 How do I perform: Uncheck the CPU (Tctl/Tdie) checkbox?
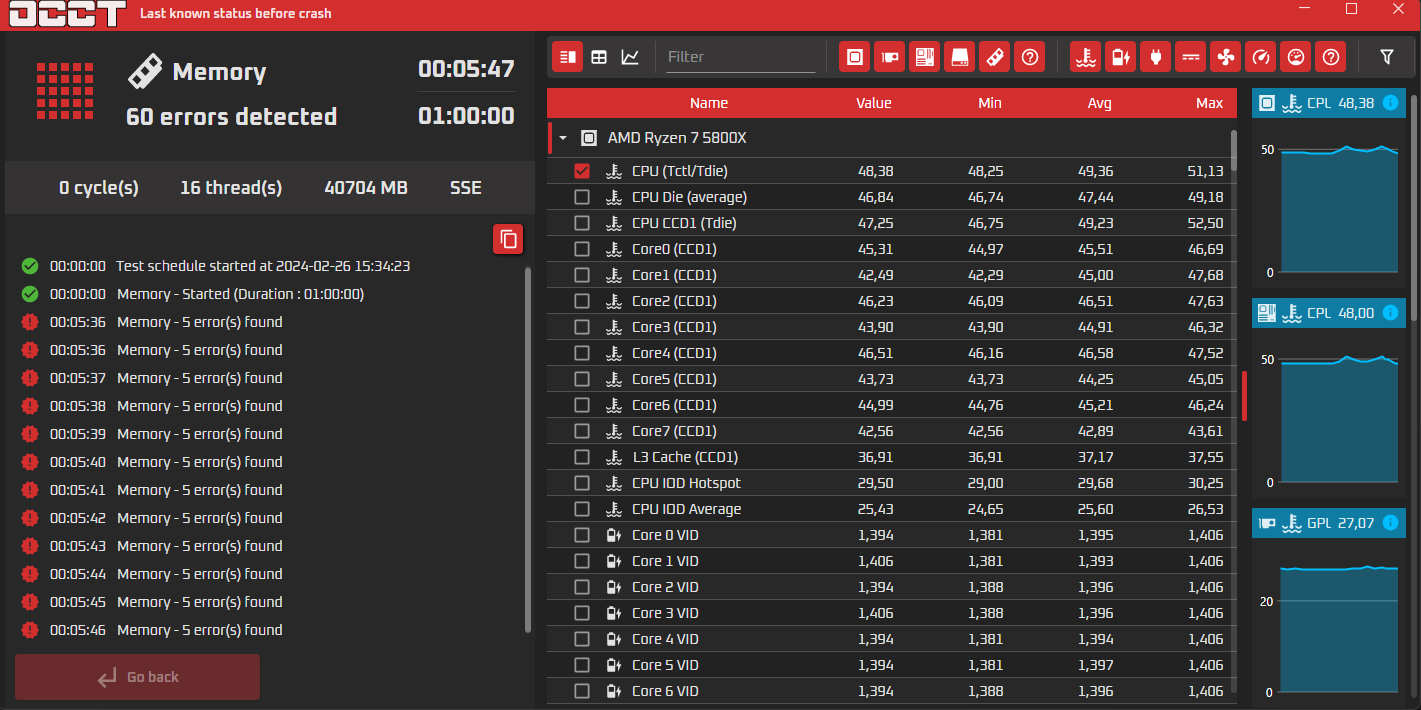click(582, 171)
